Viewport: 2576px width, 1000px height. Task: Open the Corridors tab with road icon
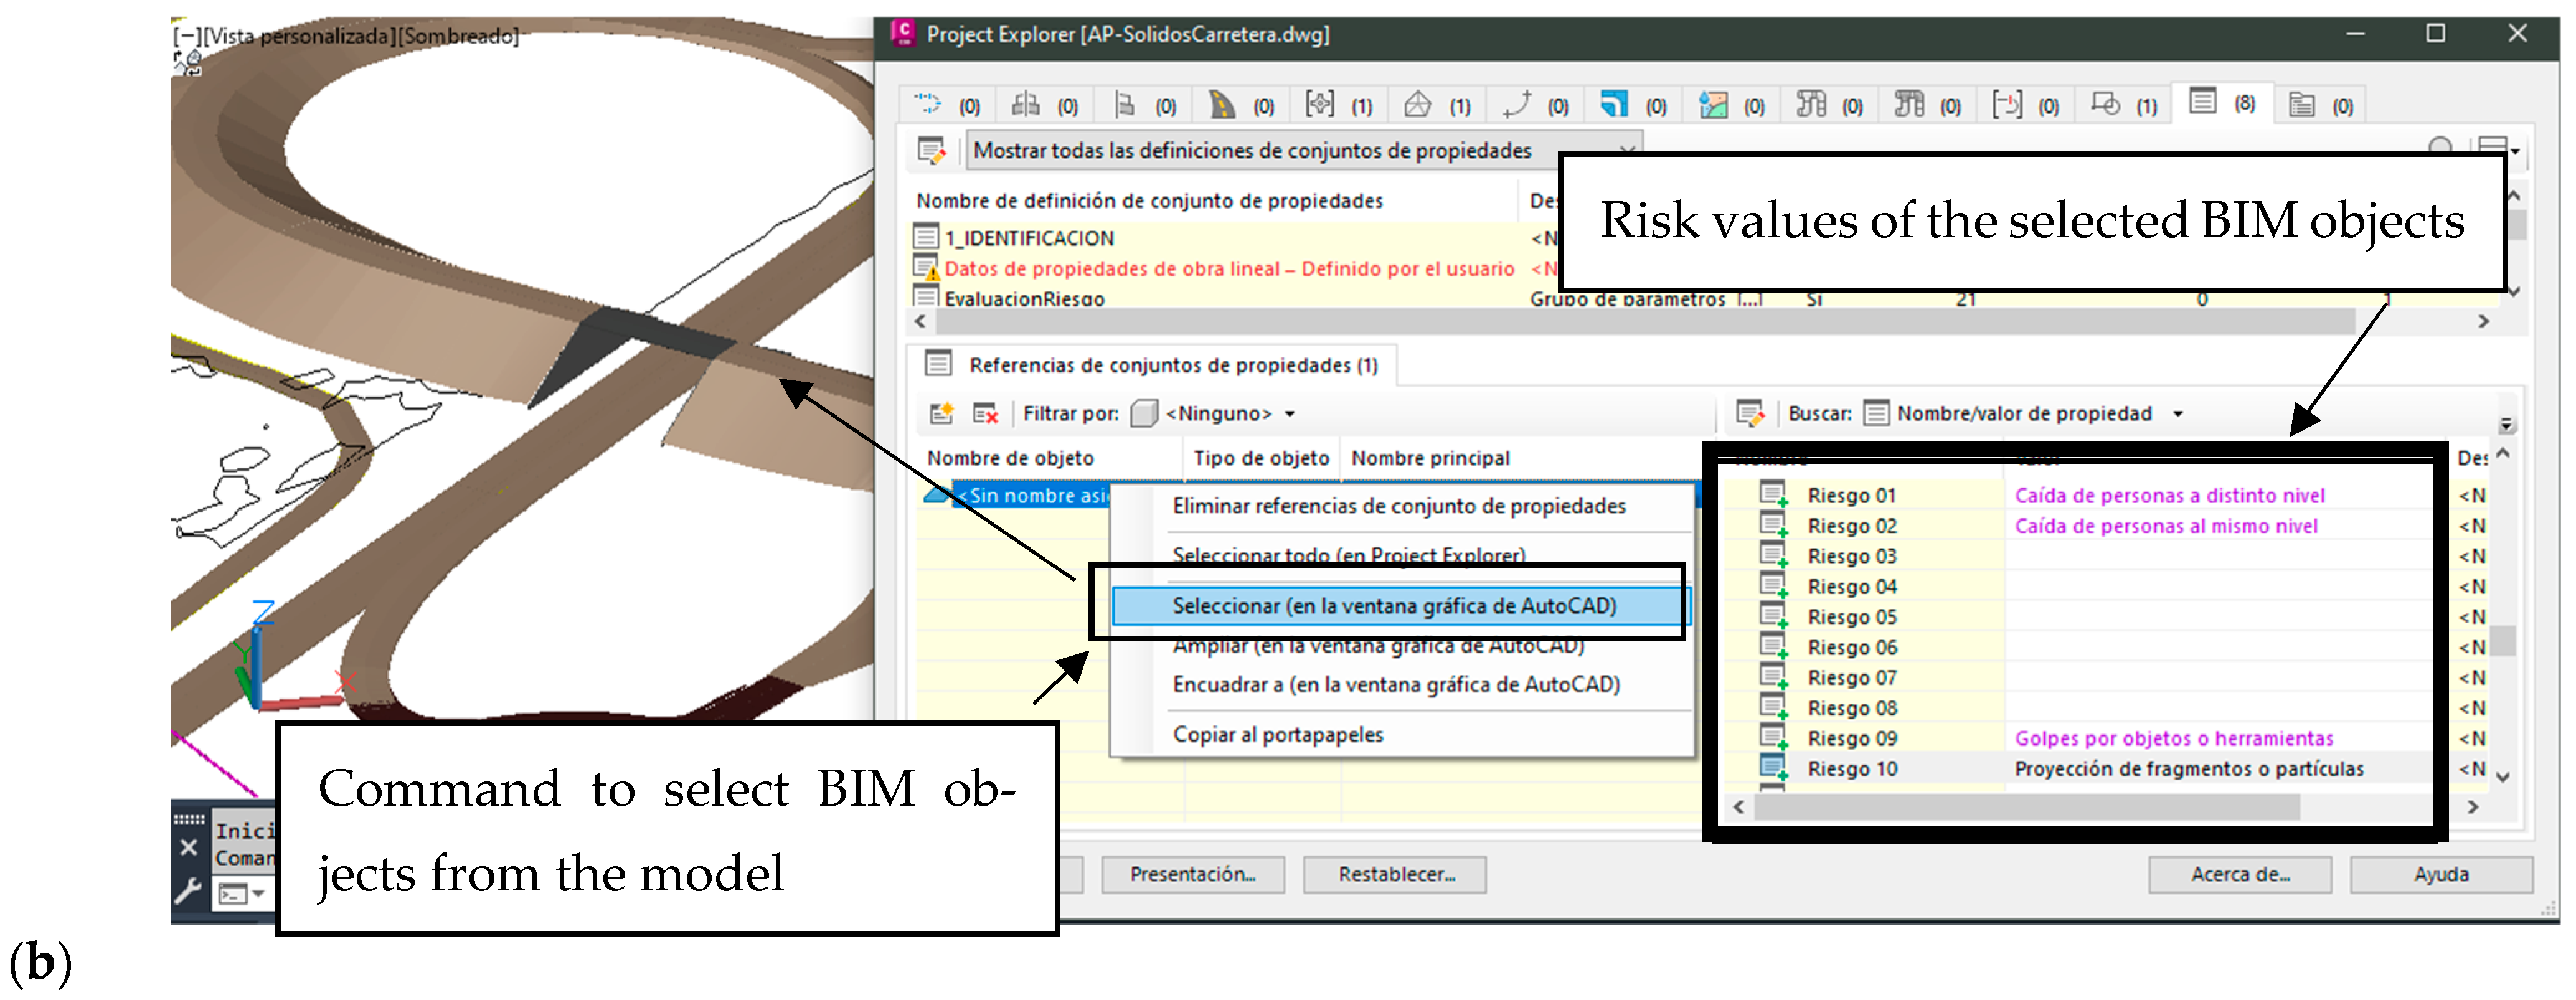[x=1221, y=104]
